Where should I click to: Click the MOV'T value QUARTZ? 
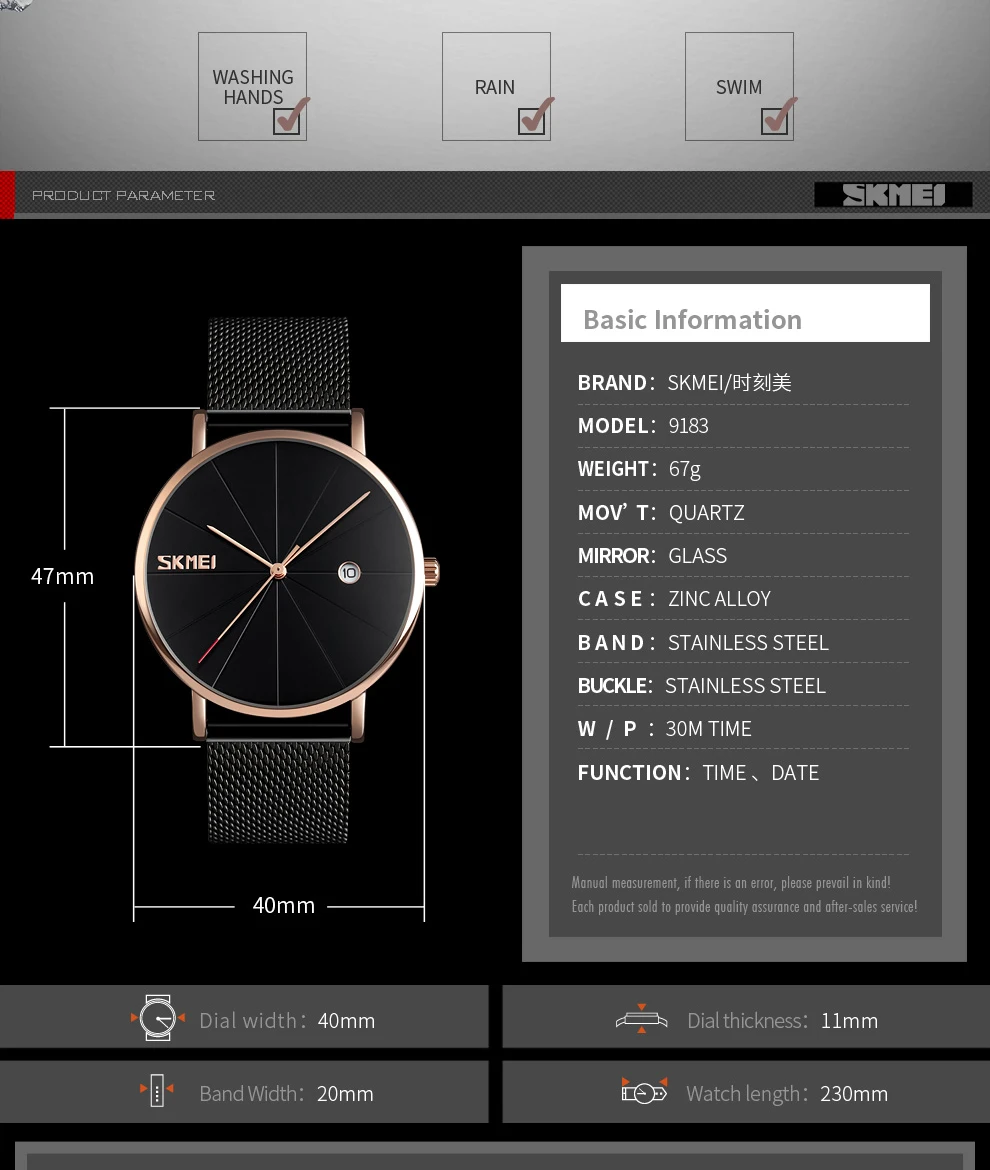pyautogui.click(x=706, y=513)
